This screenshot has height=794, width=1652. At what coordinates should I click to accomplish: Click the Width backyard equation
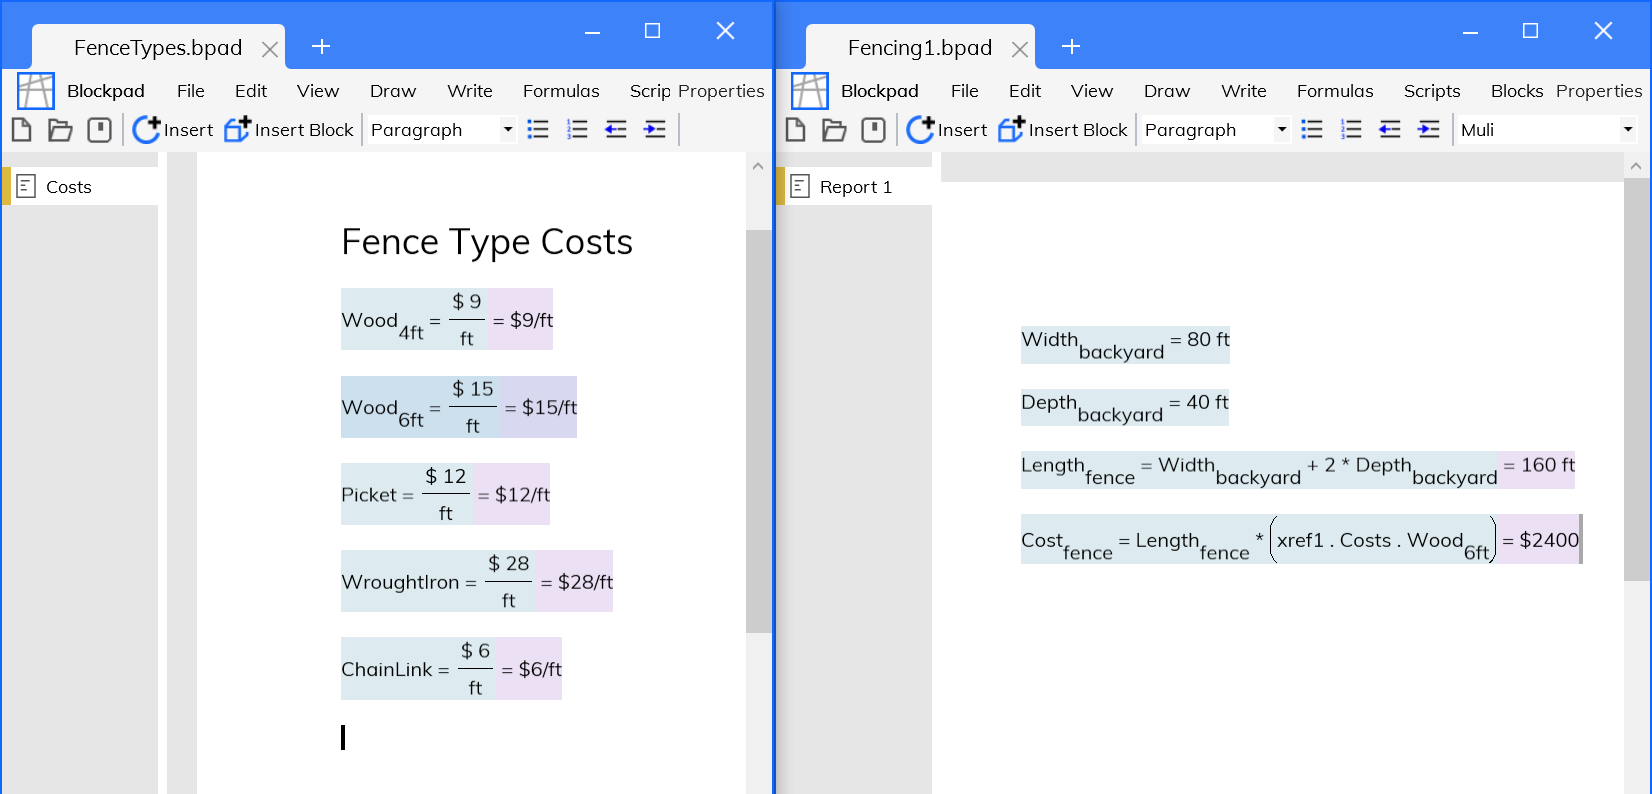pos(1125,345)
